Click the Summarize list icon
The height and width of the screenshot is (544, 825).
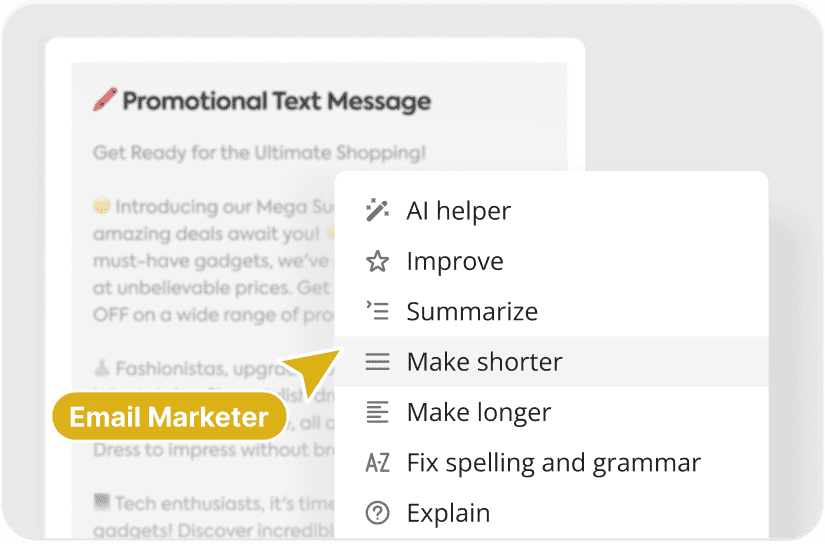pos(377,311)
